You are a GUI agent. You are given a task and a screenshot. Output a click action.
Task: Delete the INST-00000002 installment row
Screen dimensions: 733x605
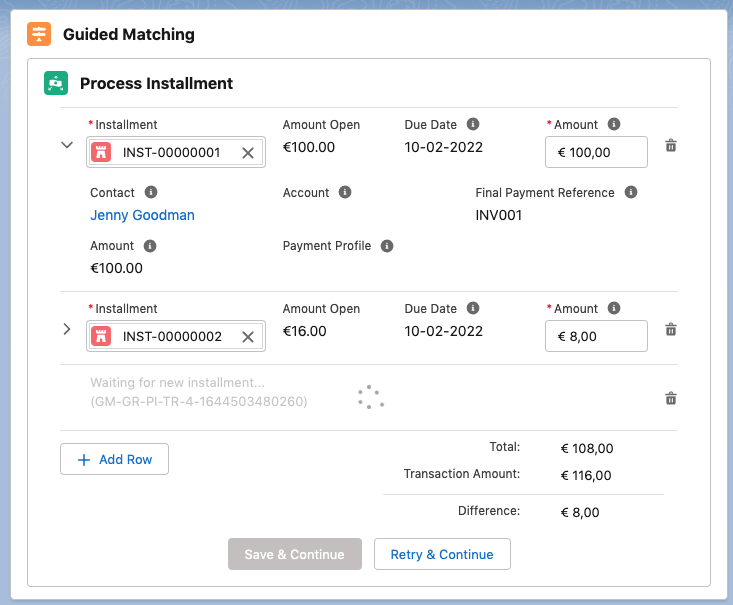[671, 330]
